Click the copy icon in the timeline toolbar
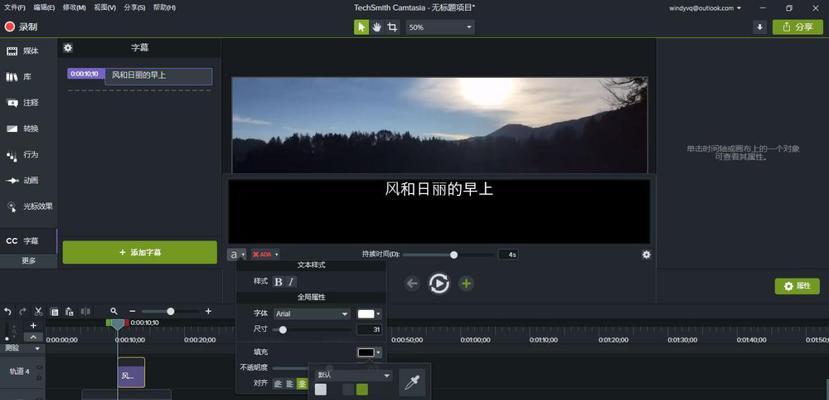The width and height of the screenshot is (829, 400). coord(54,312)
